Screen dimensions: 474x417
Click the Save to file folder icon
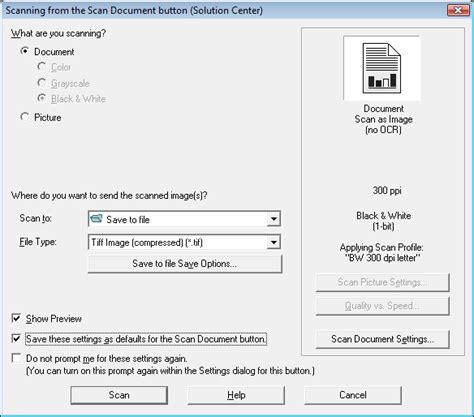click(96, 219)
